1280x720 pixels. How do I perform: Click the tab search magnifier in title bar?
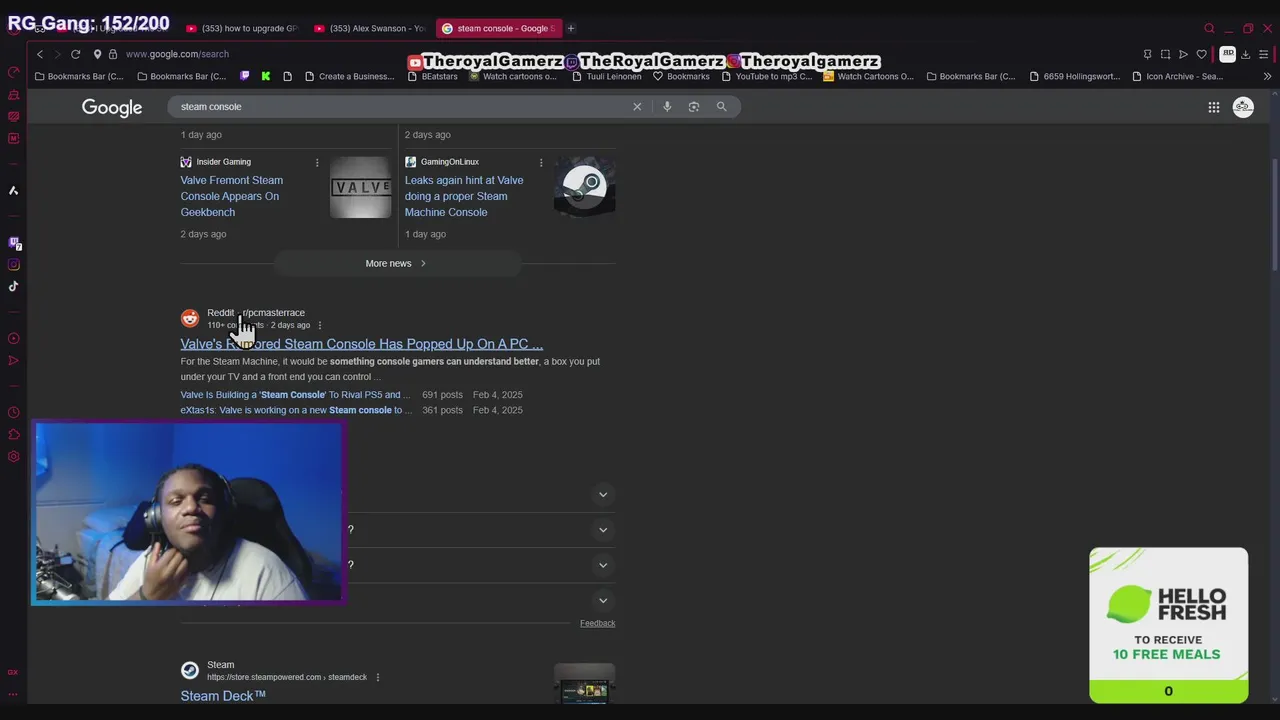pos(1209,28)
